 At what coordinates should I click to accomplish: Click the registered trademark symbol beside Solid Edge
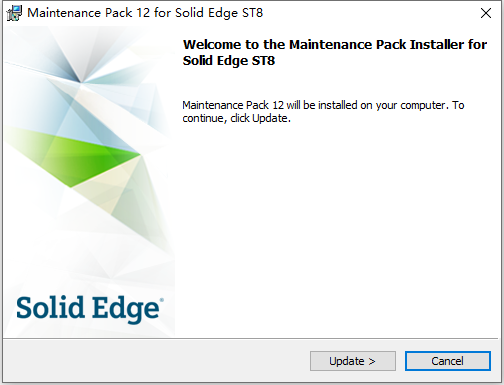point(162,300)
